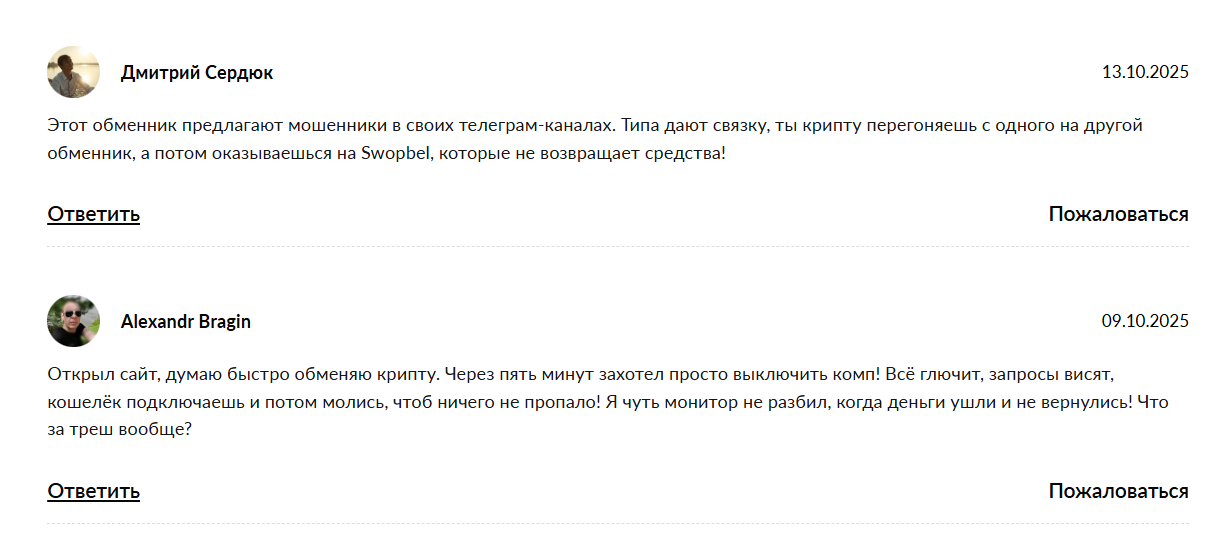Screen dimensions: 1206x560
Task: Open Alexandr Bragin's avatar photo
Action: 73,321
